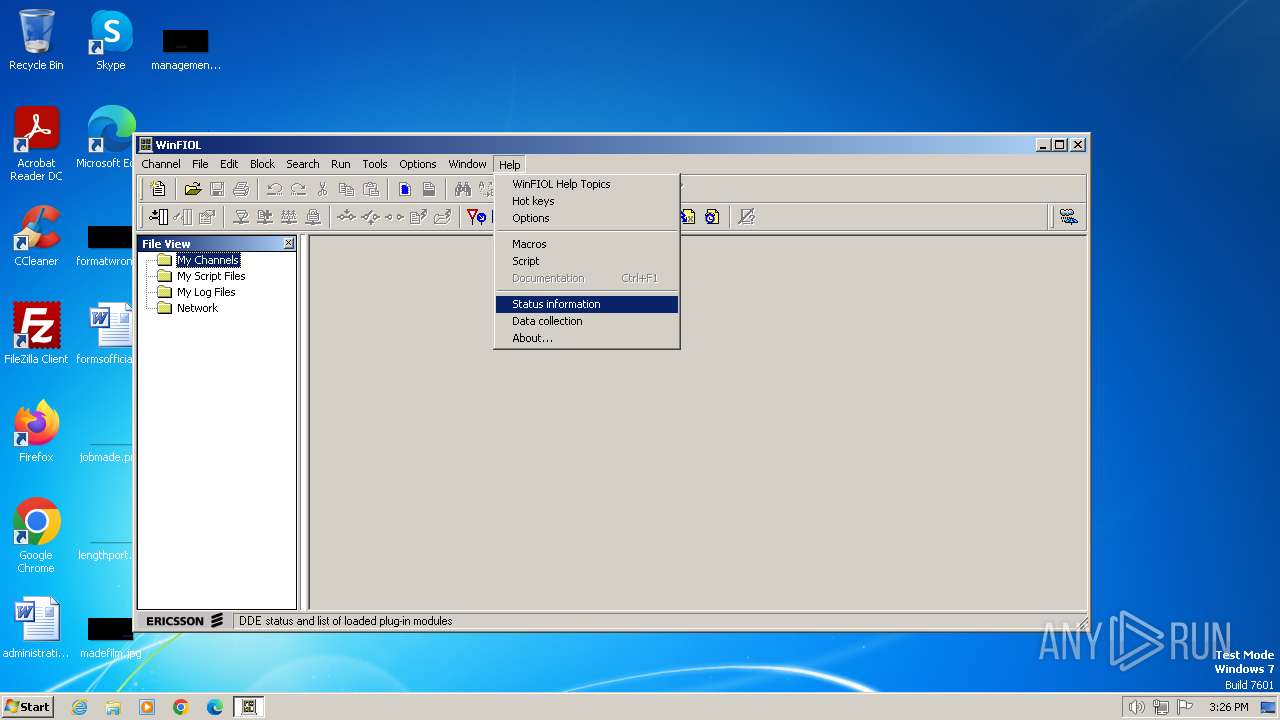
Task: Open About... from Help menu
Action: click(587, 338)
